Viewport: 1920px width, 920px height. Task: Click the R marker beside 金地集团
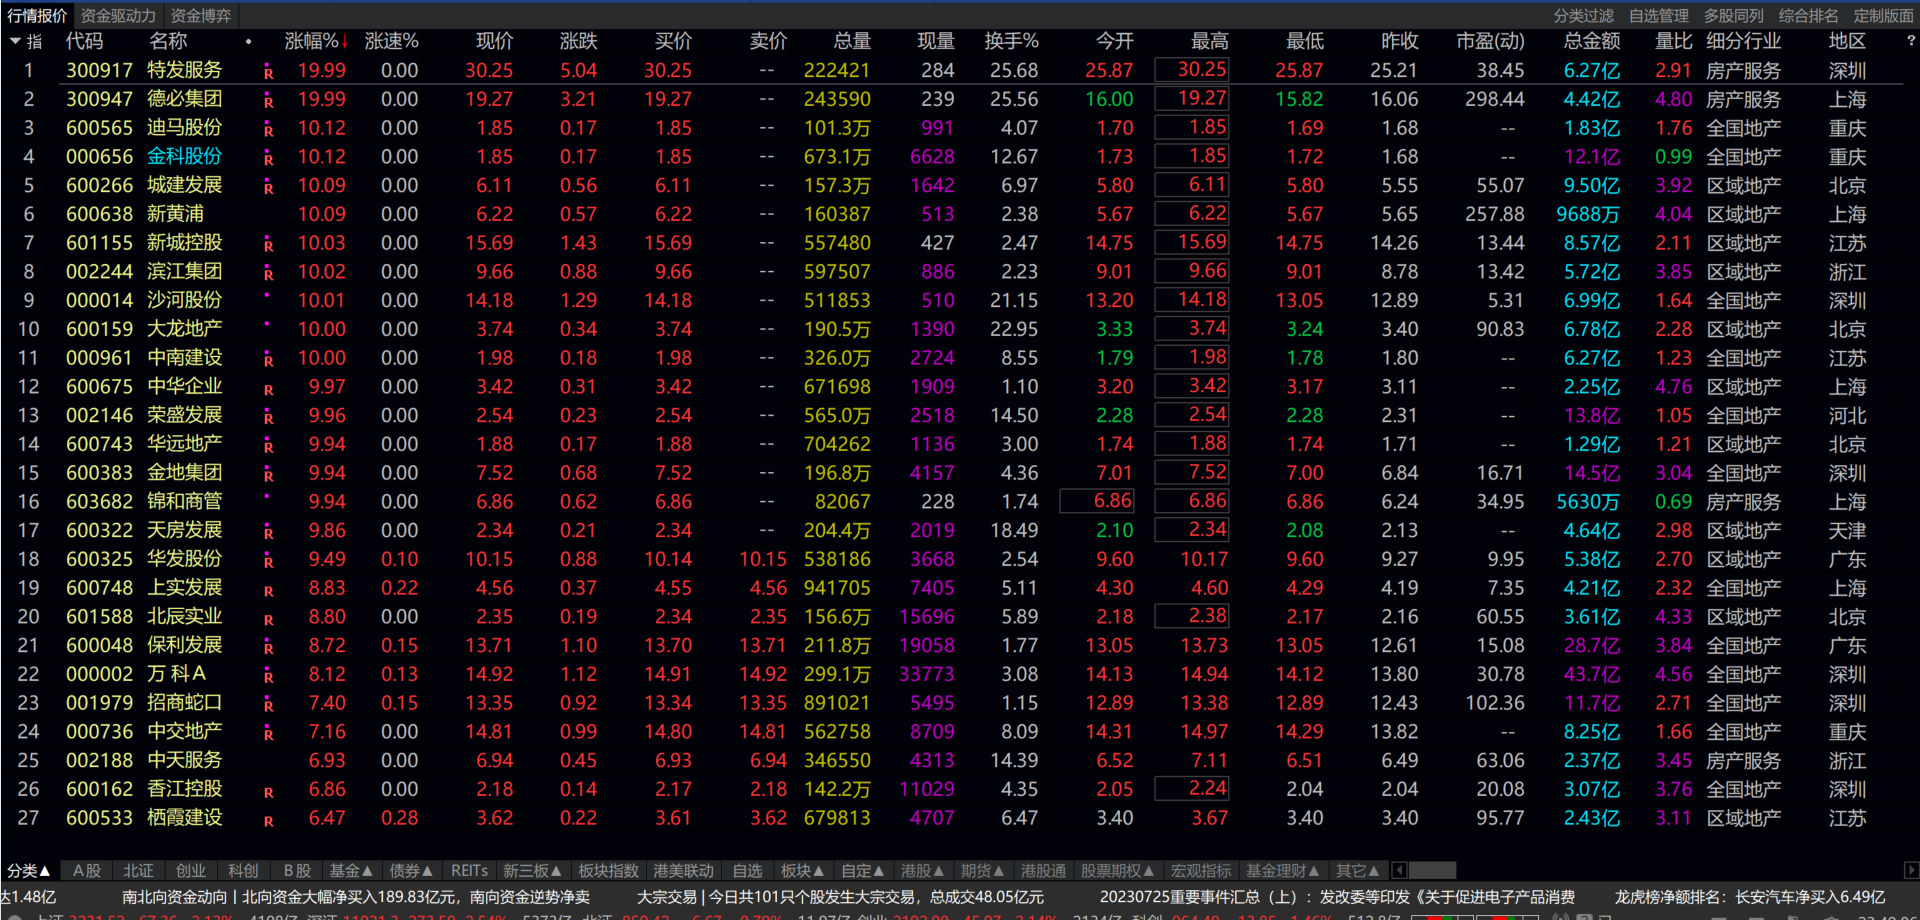coord(268,476)
